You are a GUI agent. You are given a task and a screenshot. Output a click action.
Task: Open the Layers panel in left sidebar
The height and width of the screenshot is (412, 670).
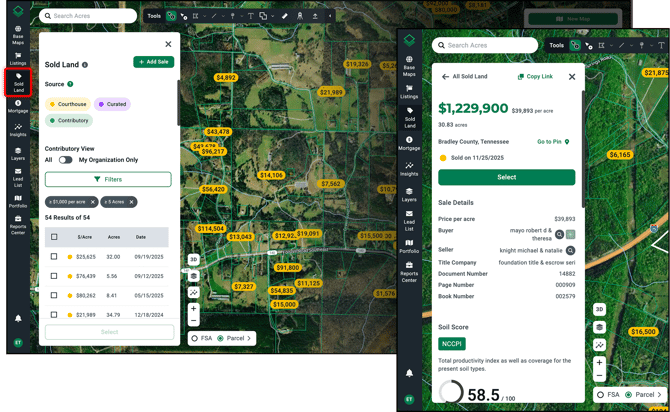click(x=18, y=154)
